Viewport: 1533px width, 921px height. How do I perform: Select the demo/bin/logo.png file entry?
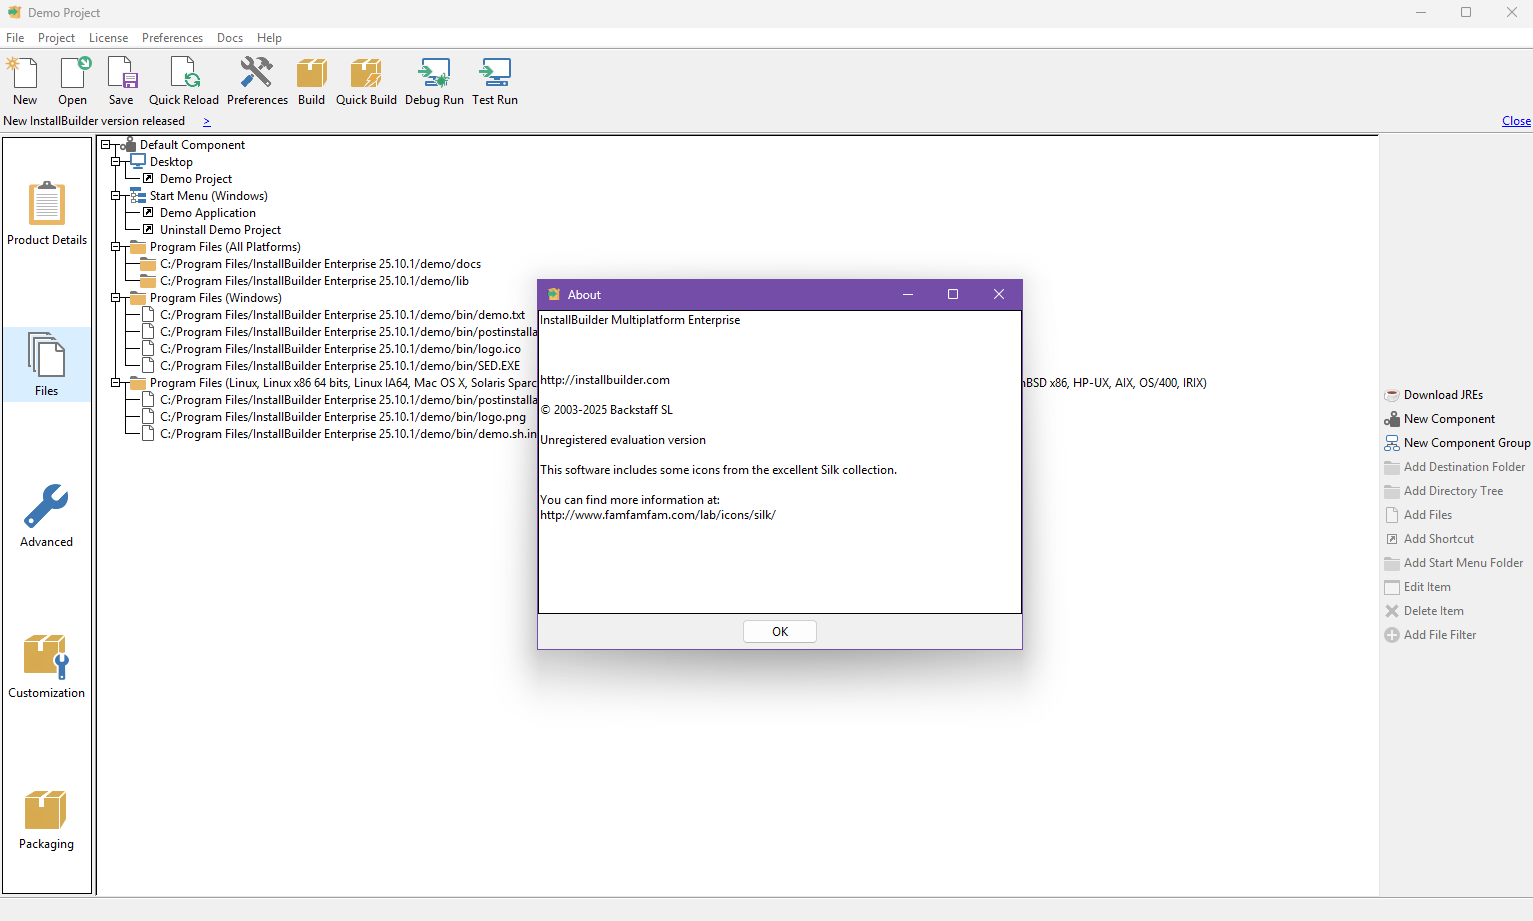pos(343,417)
